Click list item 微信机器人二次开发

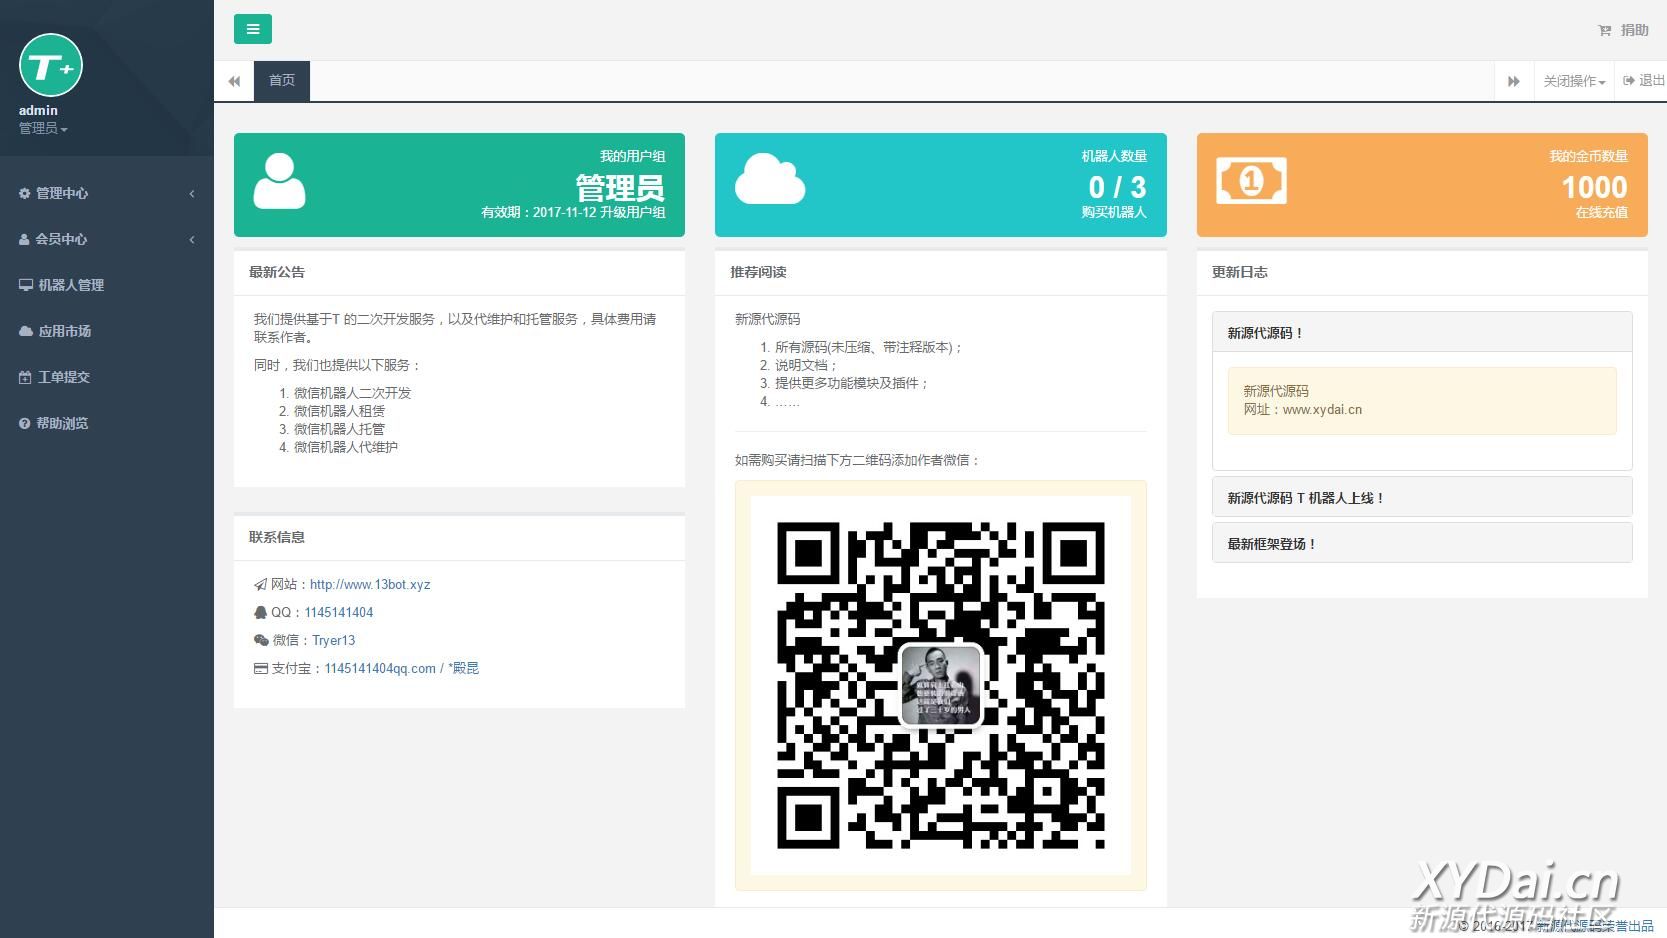pyautogui.click(x=353, y=393)
